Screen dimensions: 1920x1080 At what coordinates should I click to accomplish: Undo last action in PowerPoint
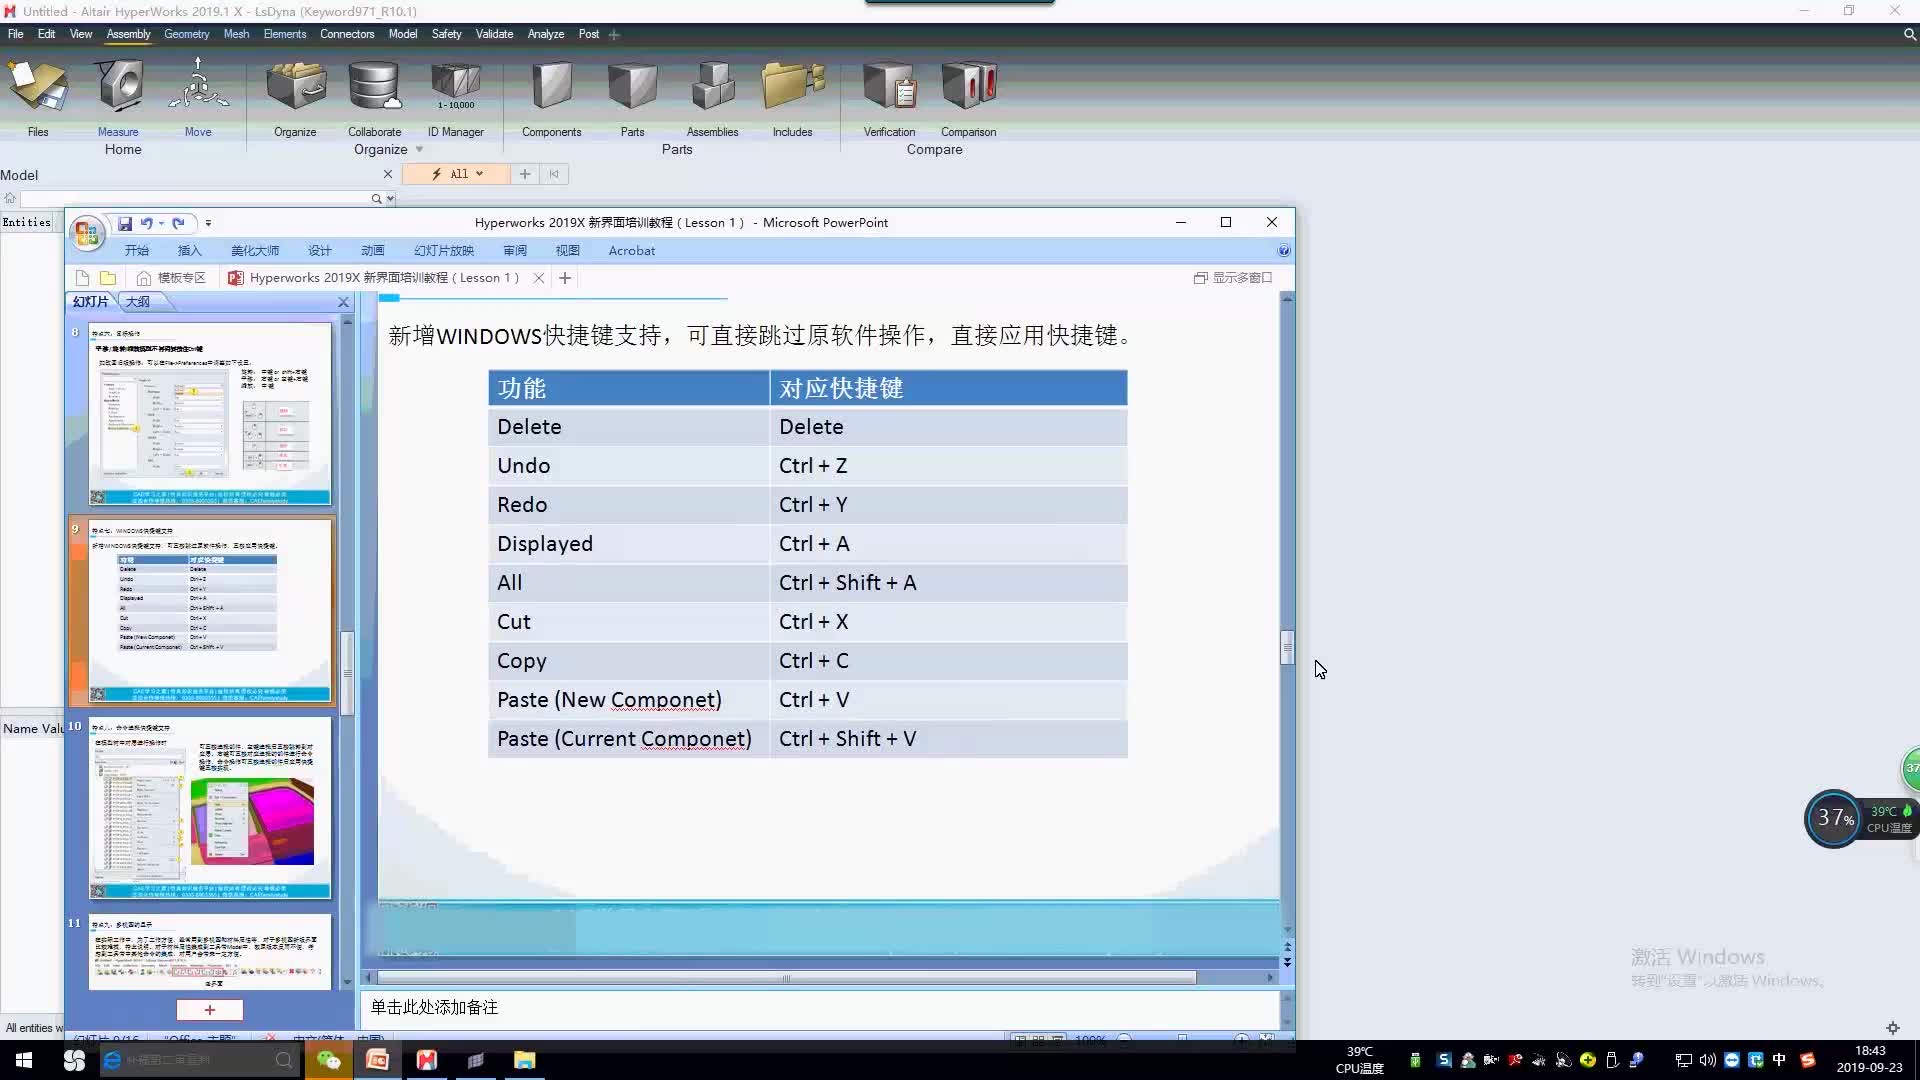[x=146, y=223]
